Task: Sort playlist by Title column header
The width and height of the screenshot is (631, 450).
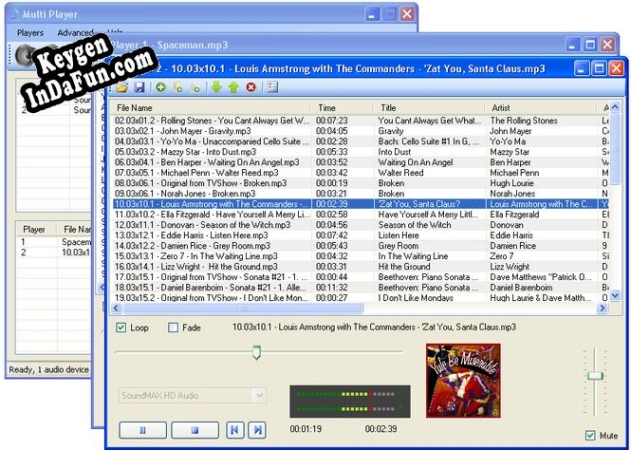Action: pyautogui.click(x=429, y=107)
